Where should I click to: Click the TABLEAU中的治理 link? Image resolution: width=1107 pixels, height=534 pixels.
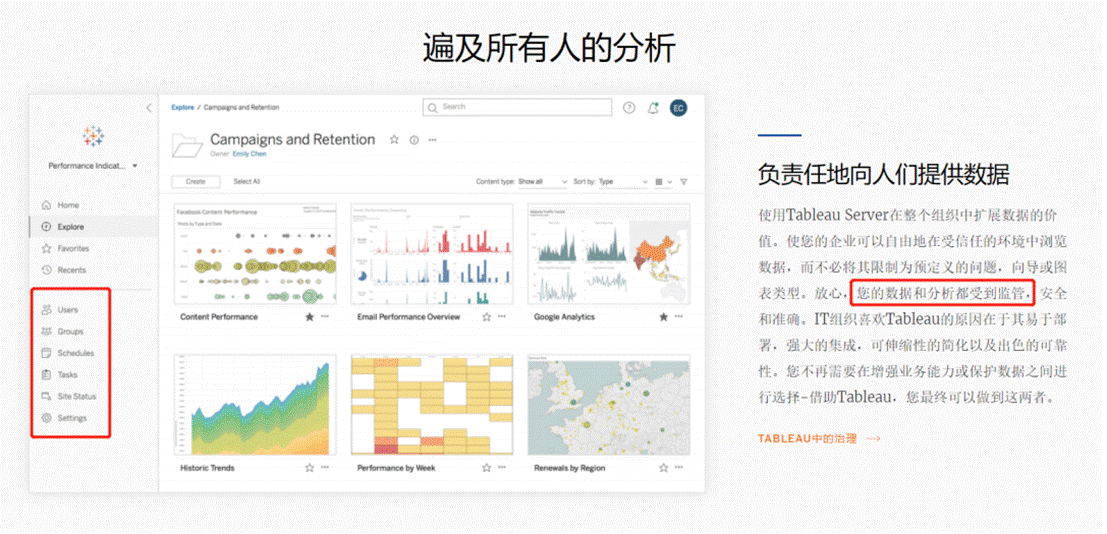(x=819, y=439)
